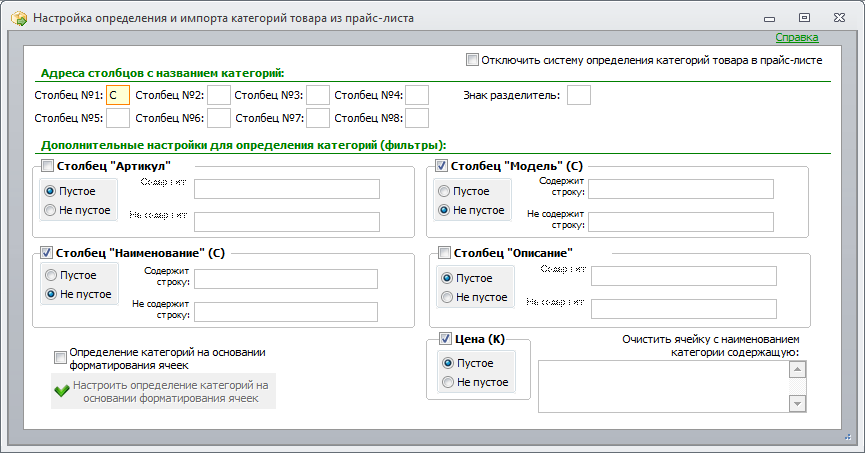
Task: Close the category import settings window
Action: click(839, 18)
